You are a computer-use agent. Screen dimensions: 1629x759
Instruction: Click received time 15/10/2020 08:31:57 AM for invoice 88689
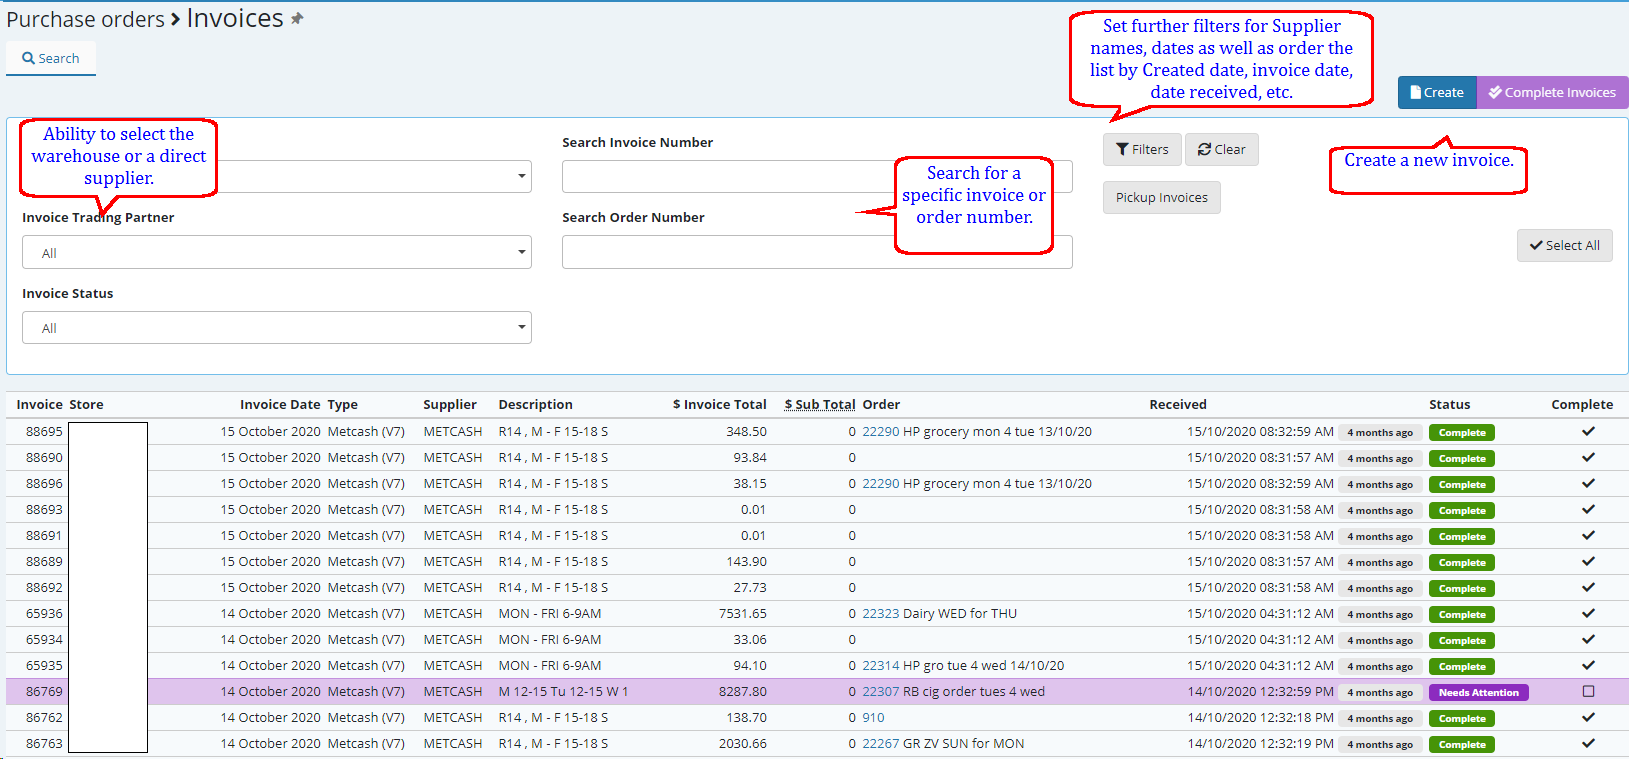[x=1261, y=561]
